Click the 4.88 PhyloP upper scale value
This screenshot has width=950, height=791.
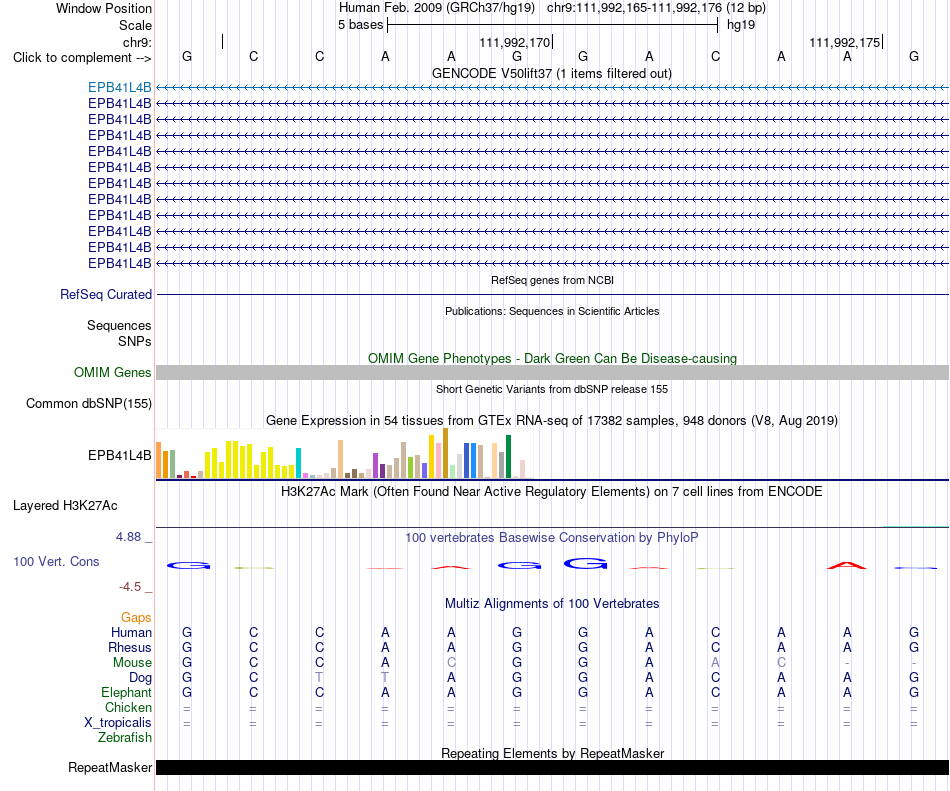128,537
